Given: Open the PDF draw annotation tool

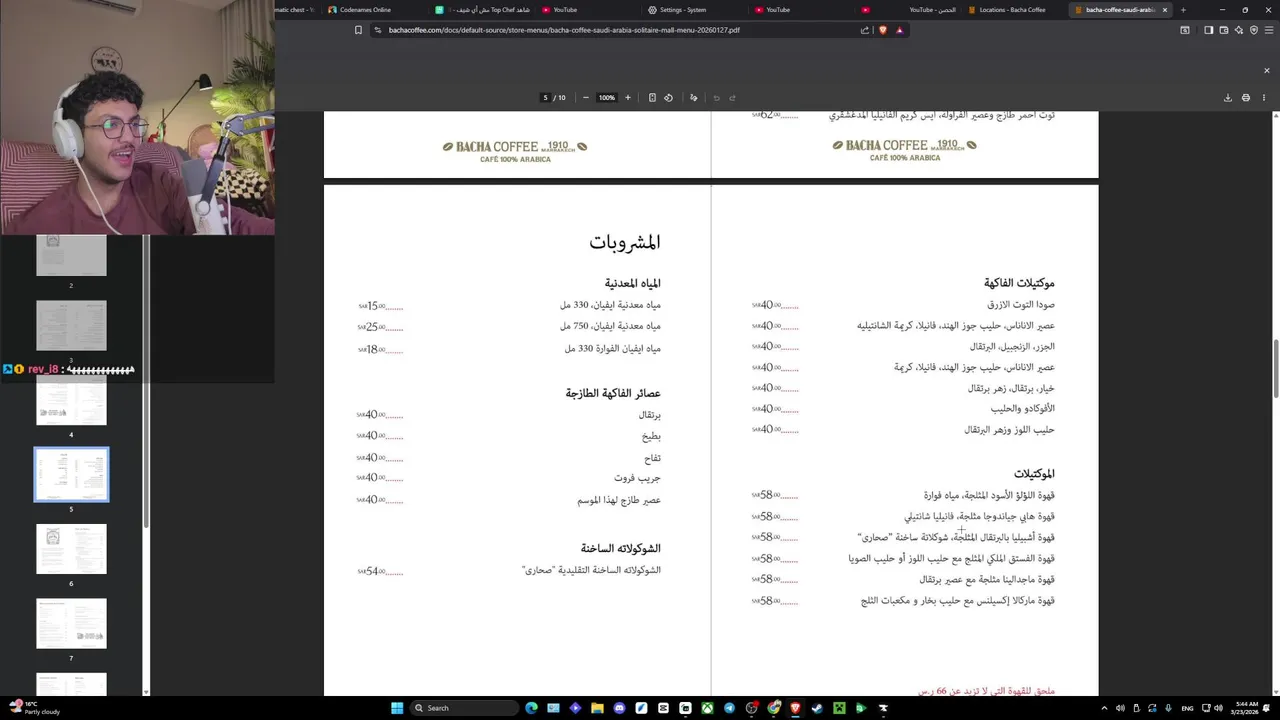Looking at the screenshot, I should [x=694, y=98].
